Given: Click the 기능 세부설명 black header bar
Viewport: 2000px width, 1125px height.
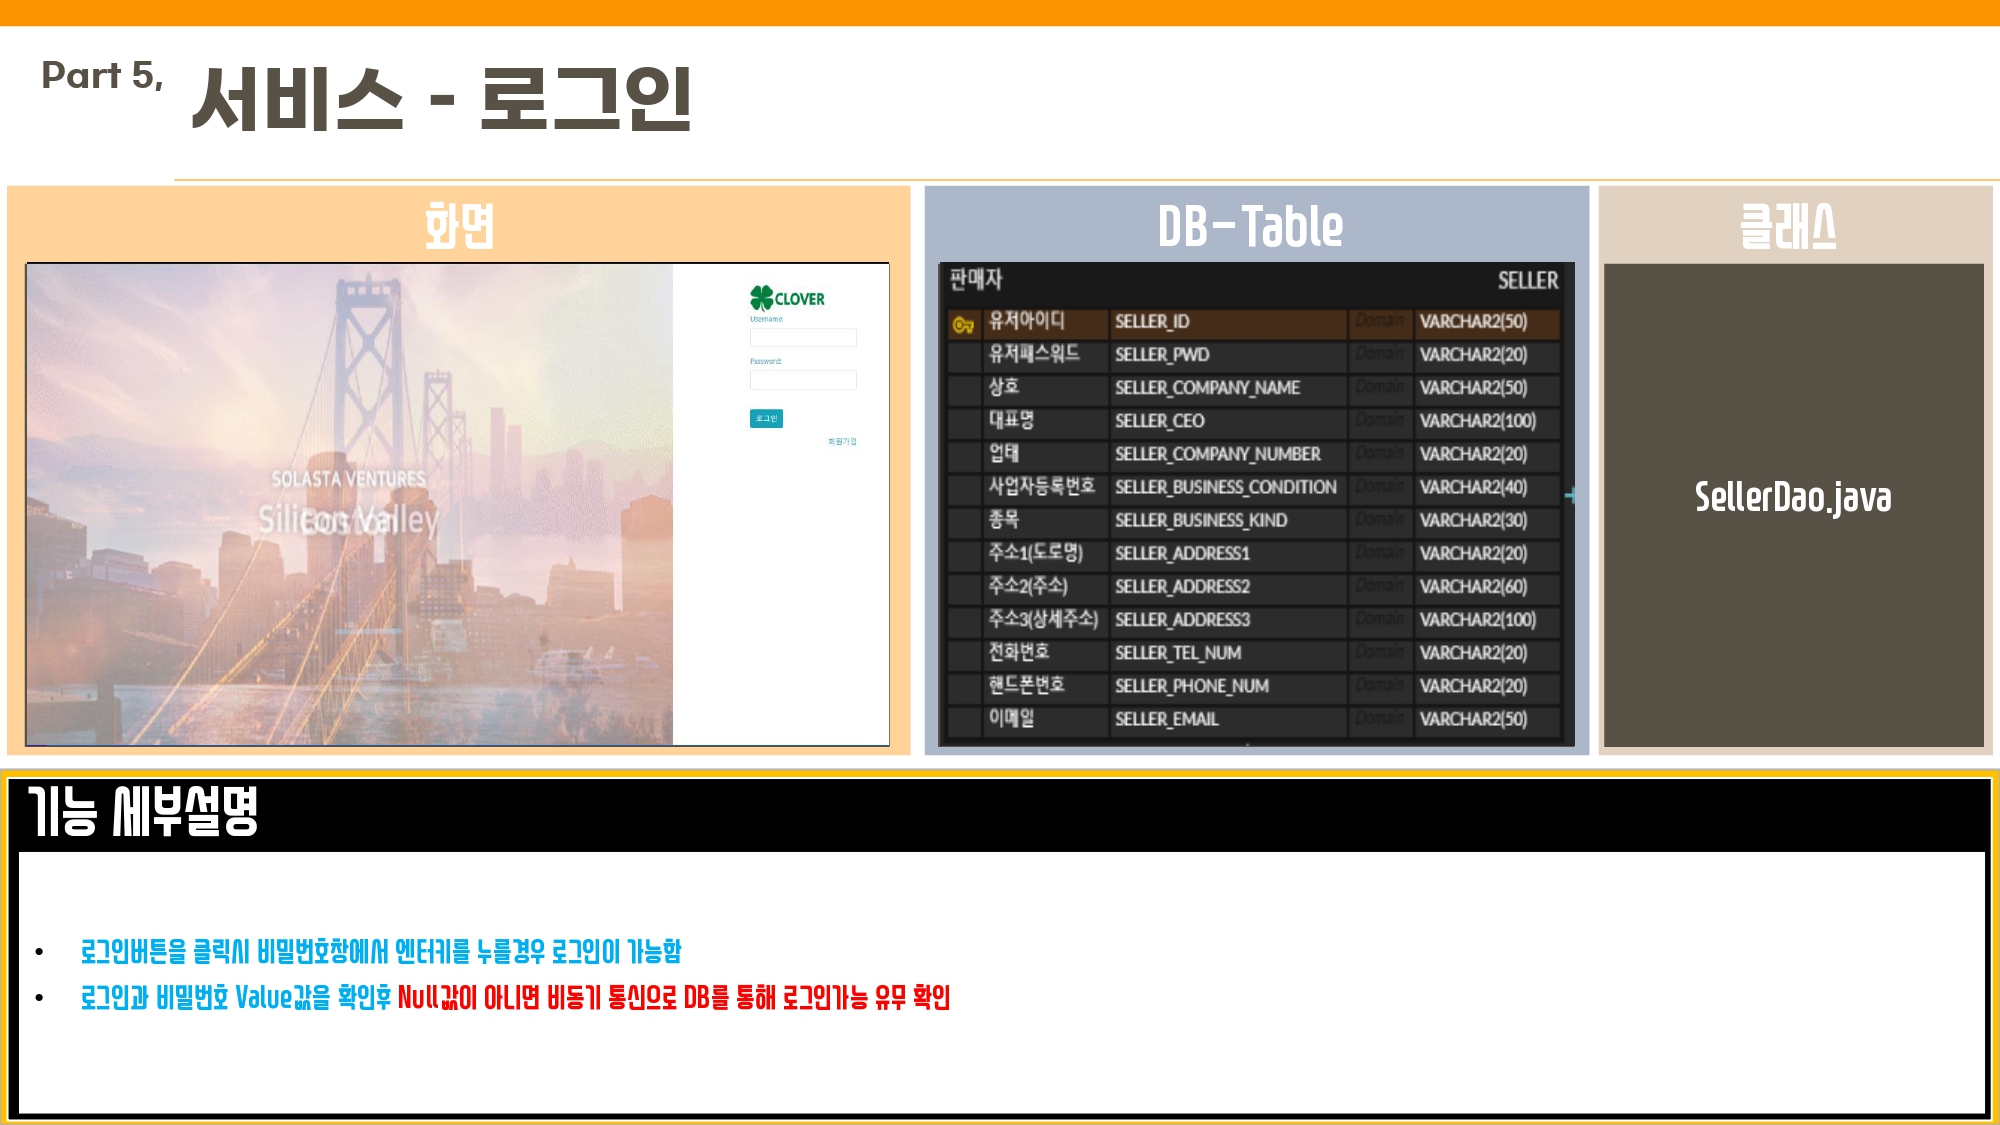Looking at the screenshot, I should coord(1000,814).
